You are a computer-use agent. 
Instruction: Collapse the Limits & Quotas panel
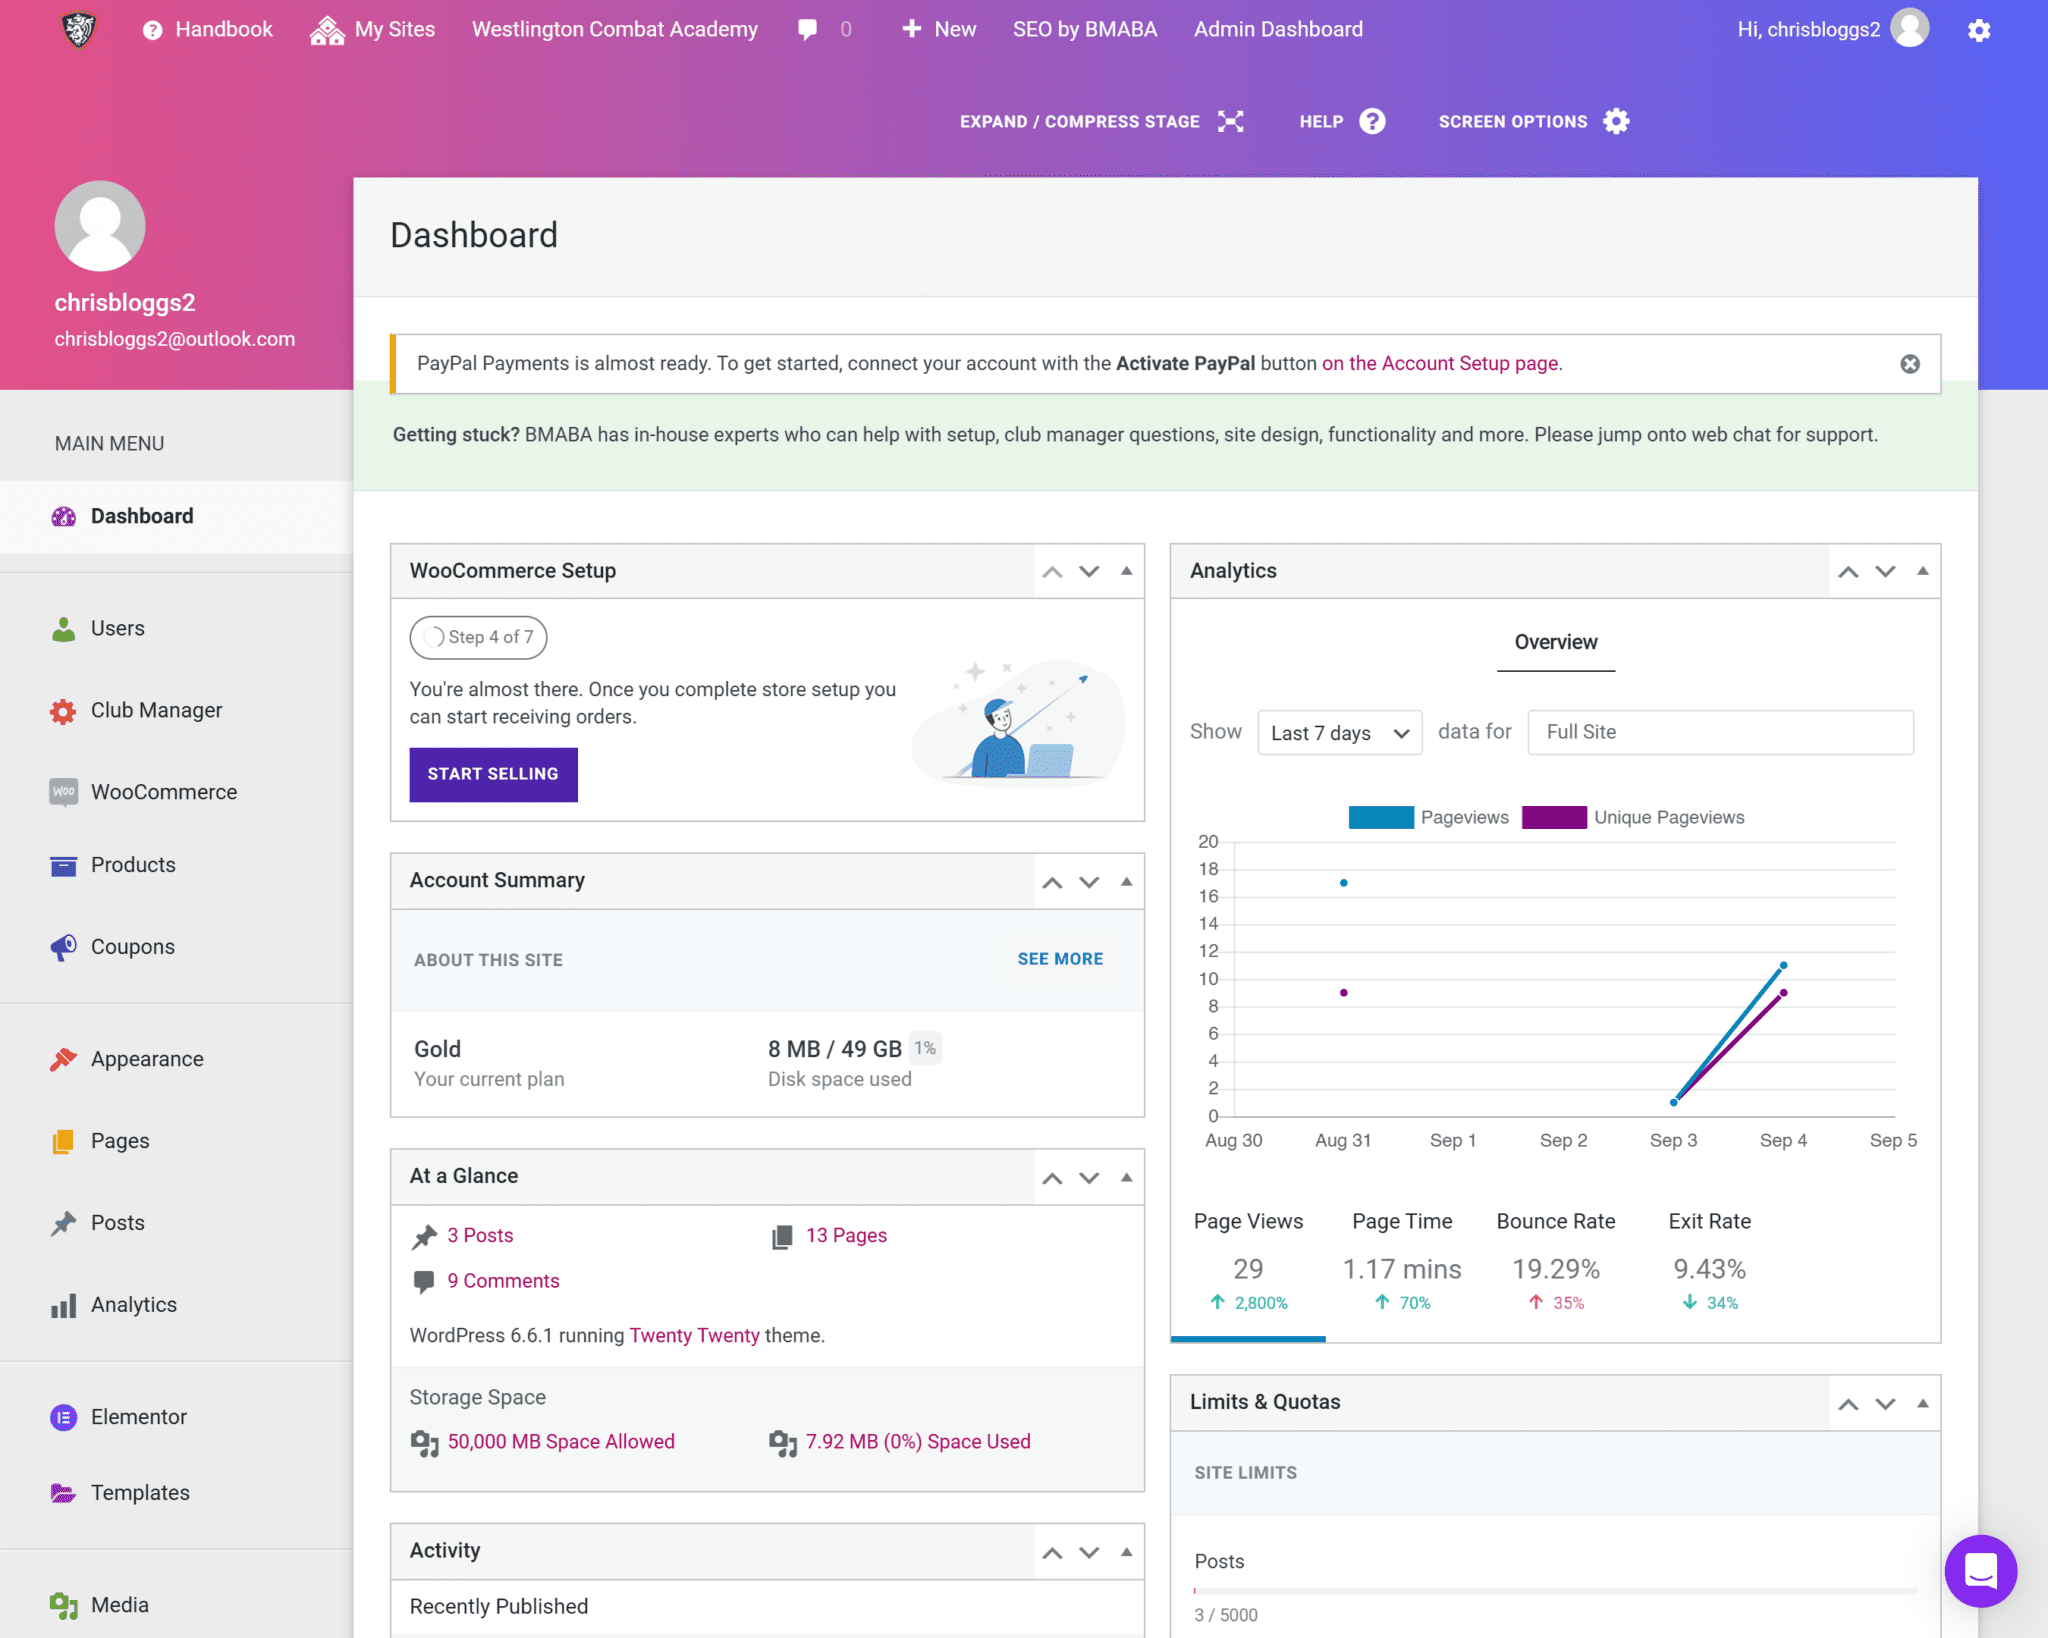[x=1922, y=1403]
